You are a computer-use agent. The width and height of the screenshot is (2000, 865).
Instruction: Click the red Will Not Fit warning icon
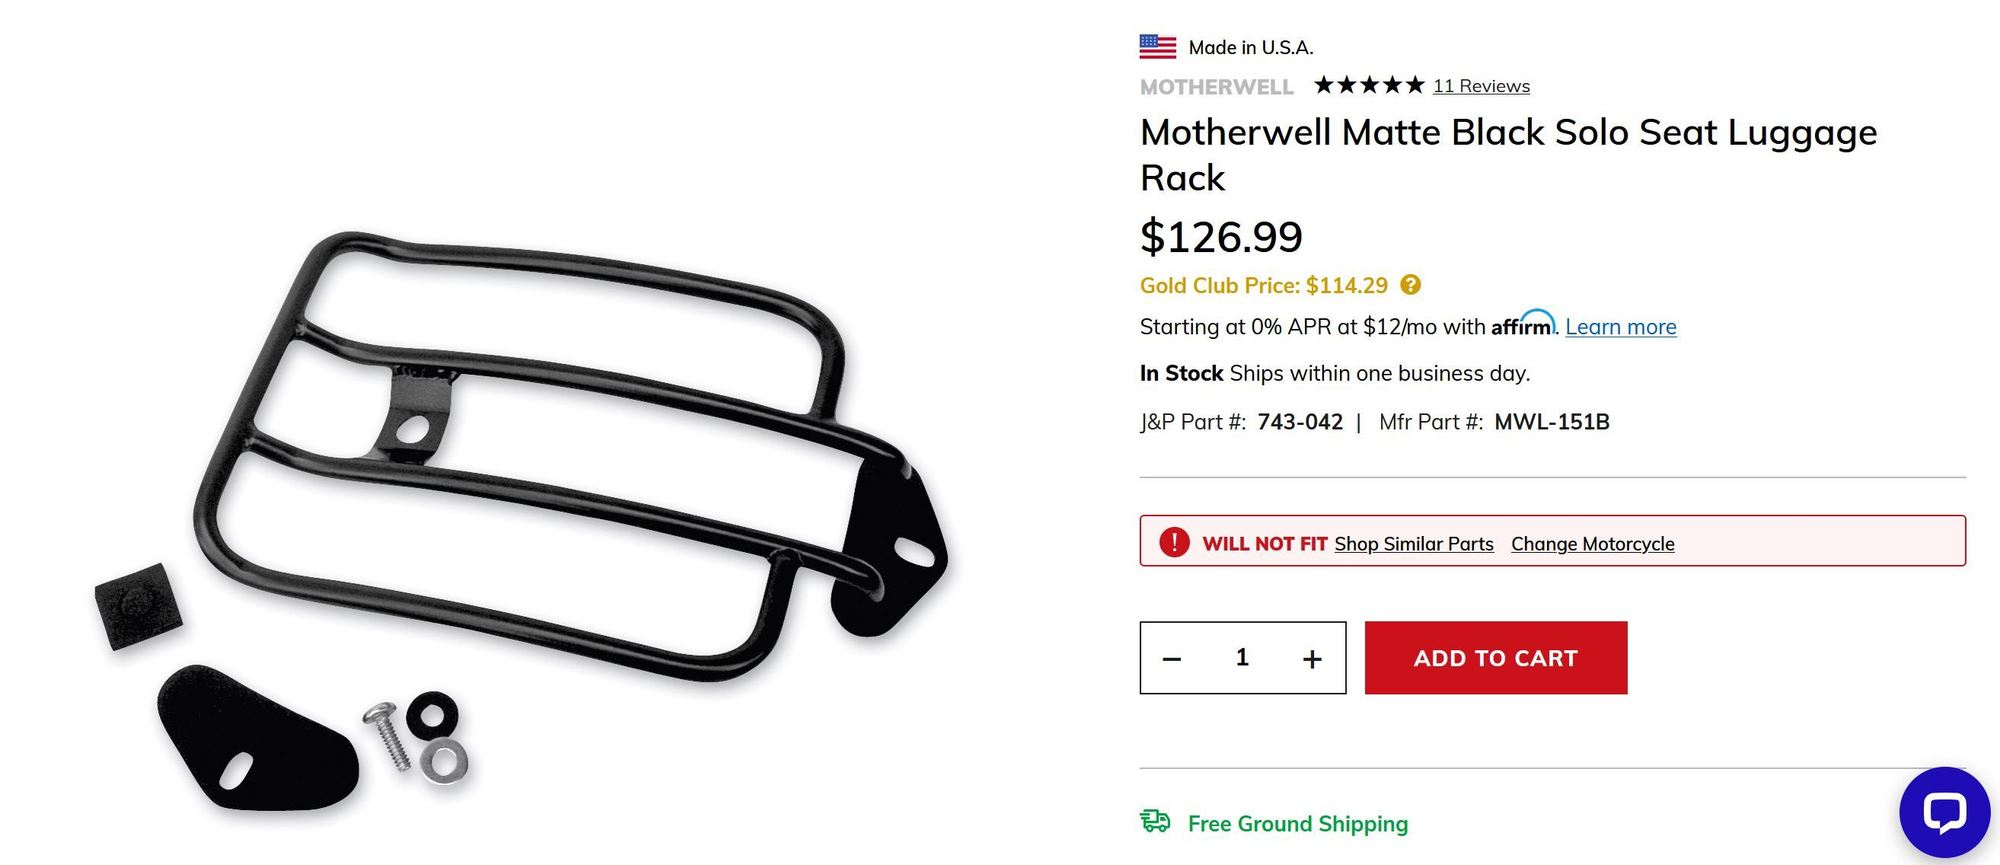(1174, 542)
